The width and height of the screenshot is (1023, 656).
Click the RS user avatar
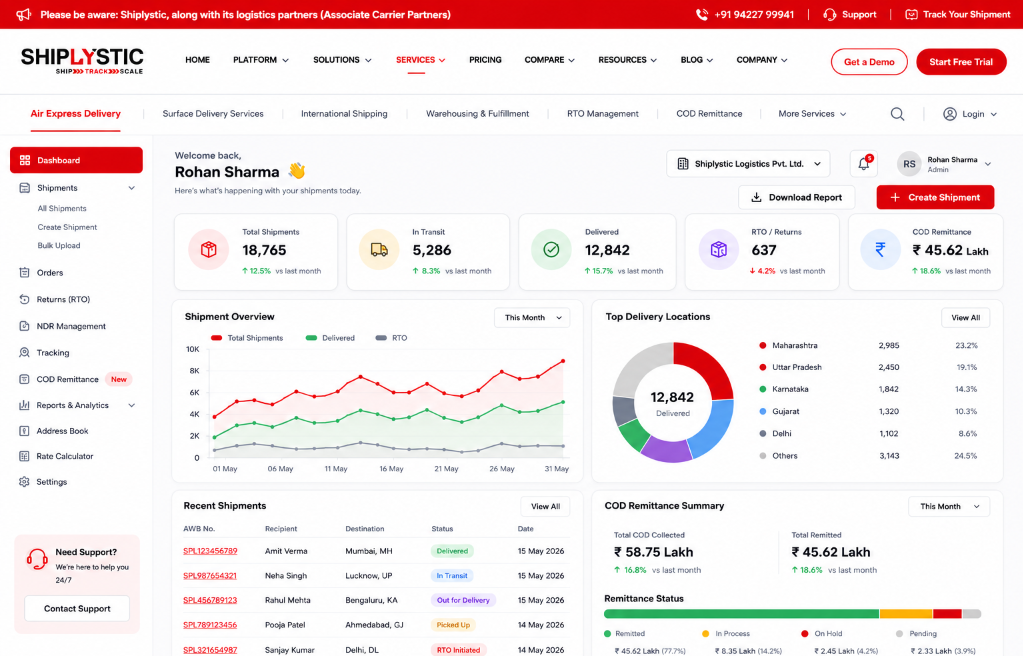(909, 164)
